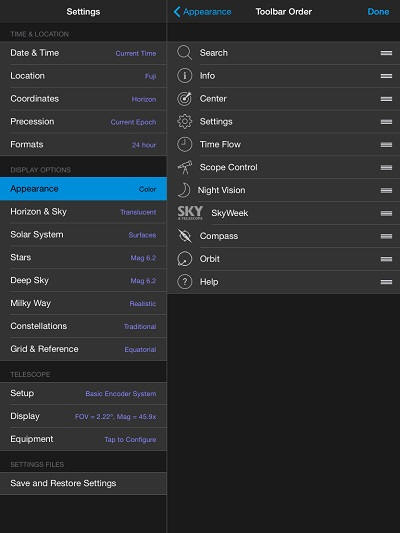This screenshot has width=400, height=533.
Task: Open the telescope Equipment configuration
Action: coord(83,439)
